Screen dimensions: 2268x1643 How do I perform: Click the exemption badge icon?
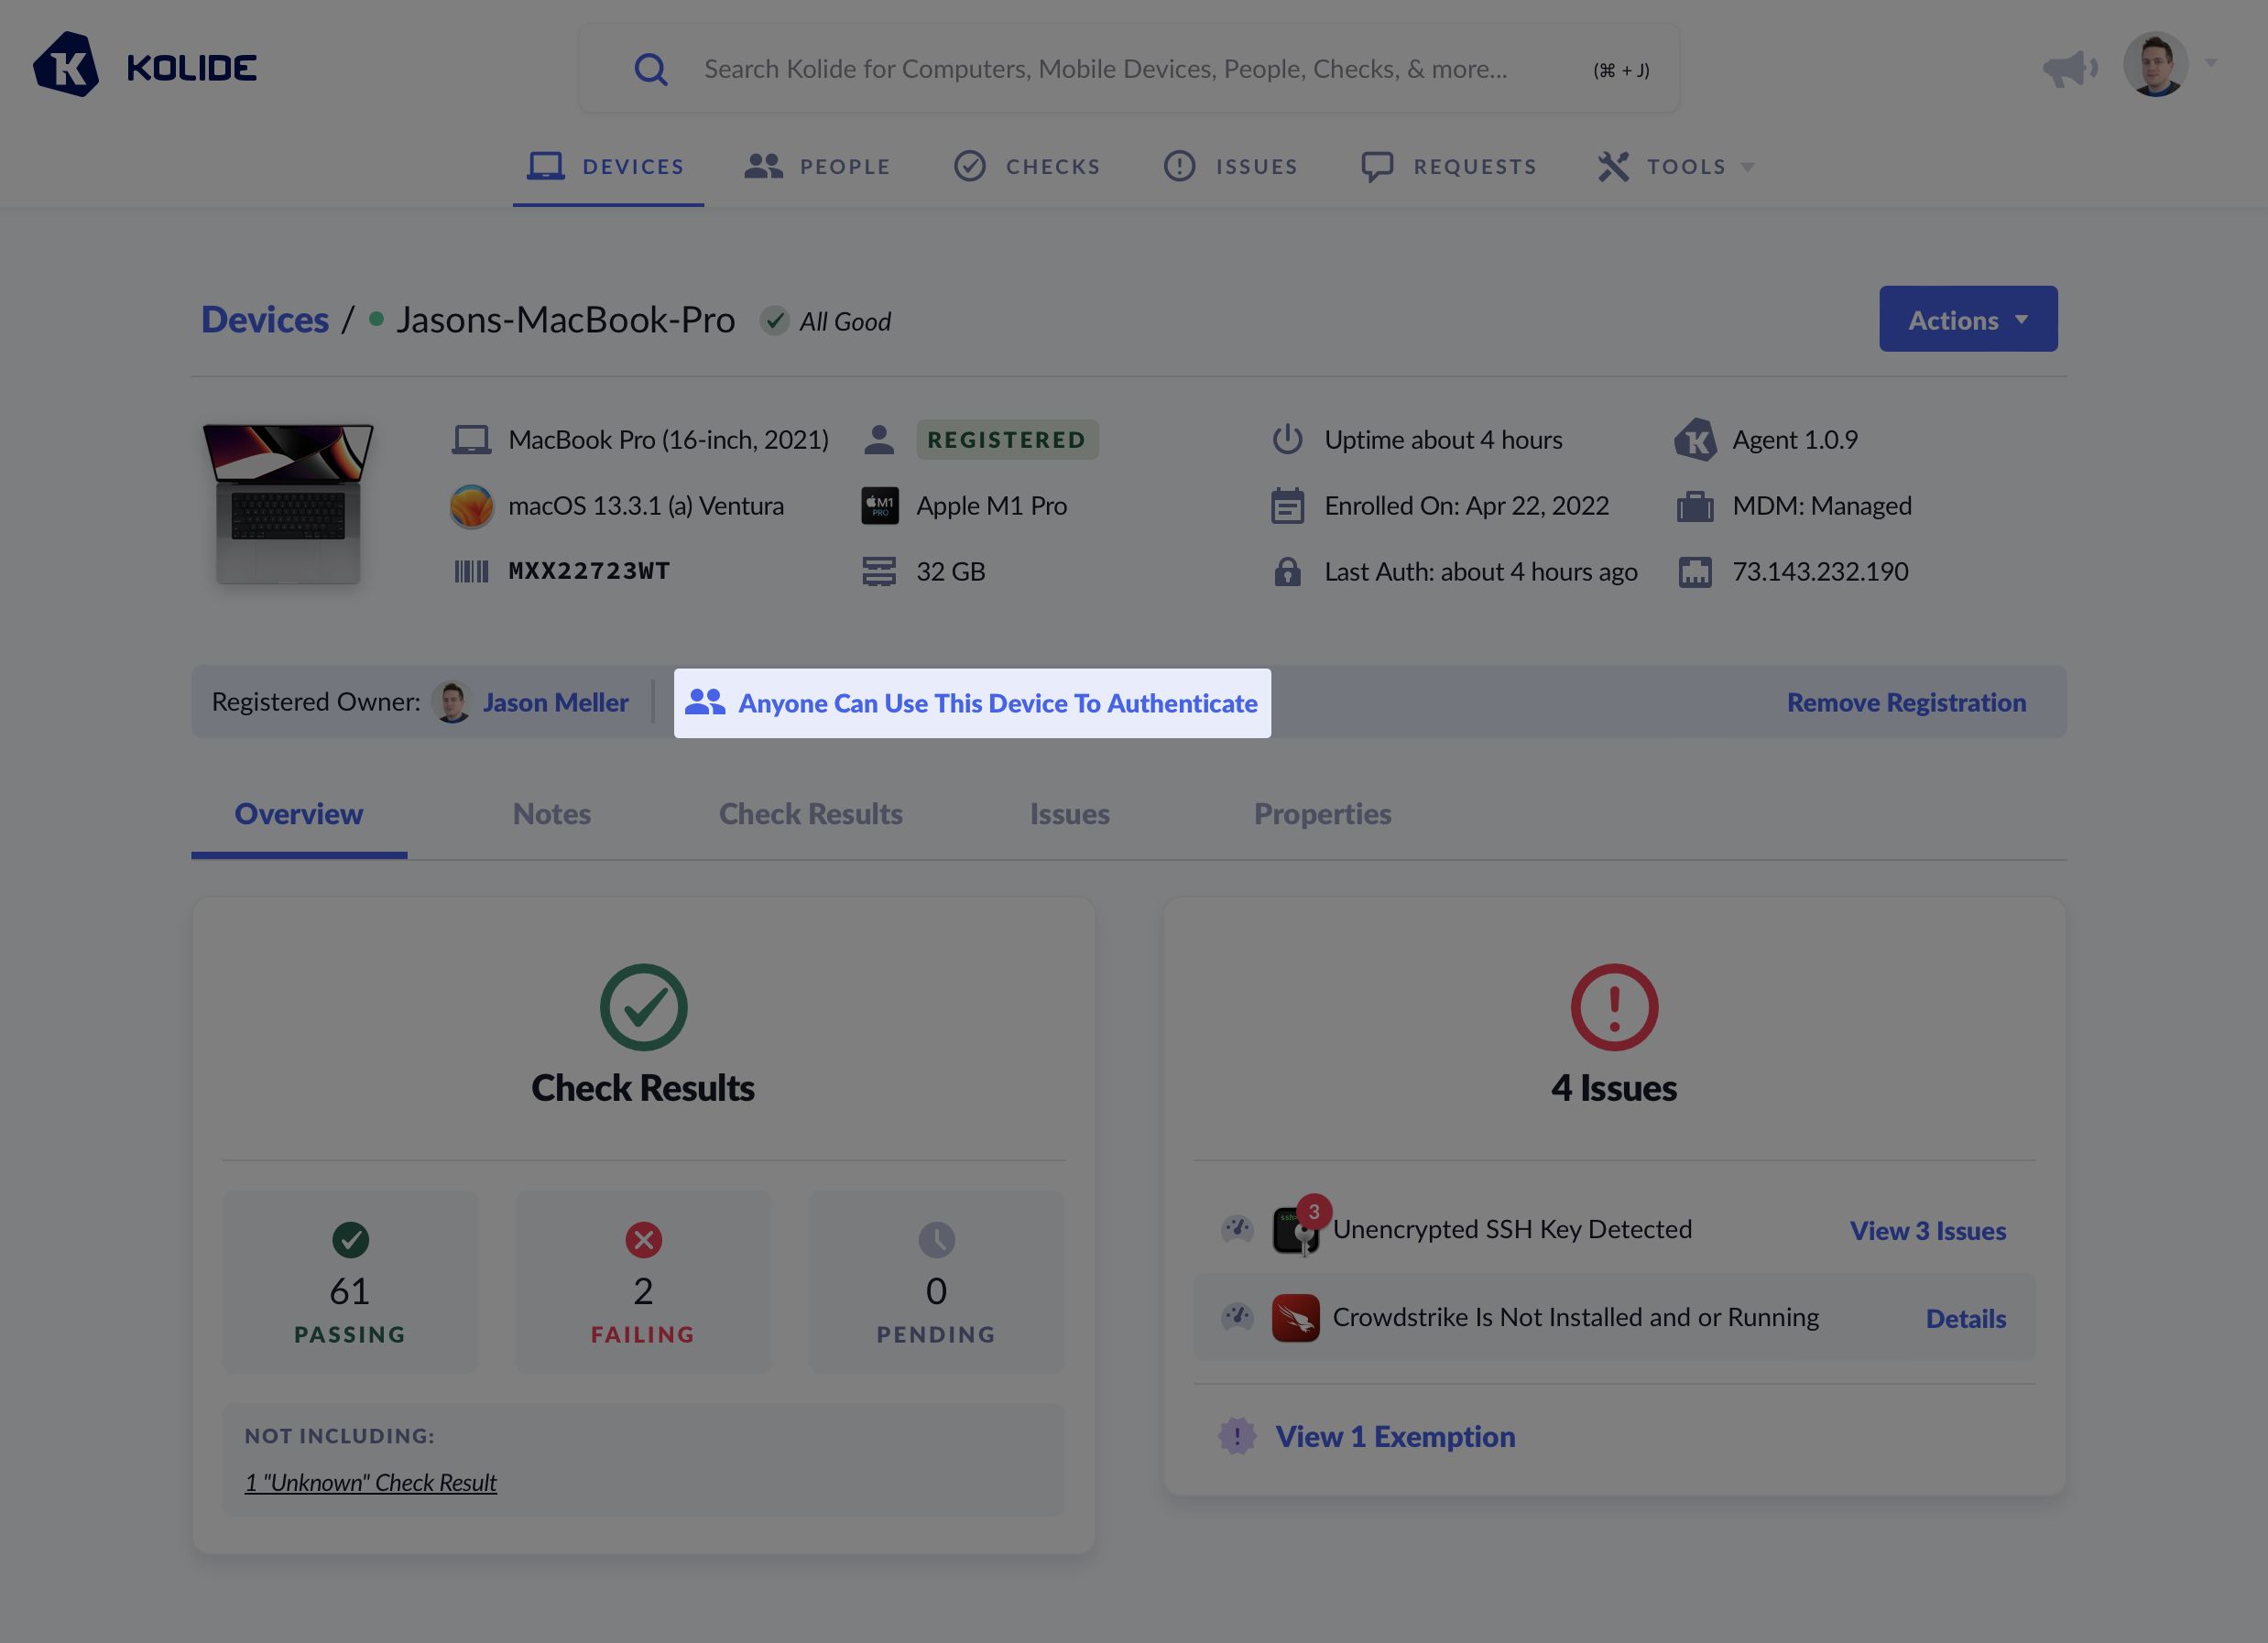(1237, 1436)
